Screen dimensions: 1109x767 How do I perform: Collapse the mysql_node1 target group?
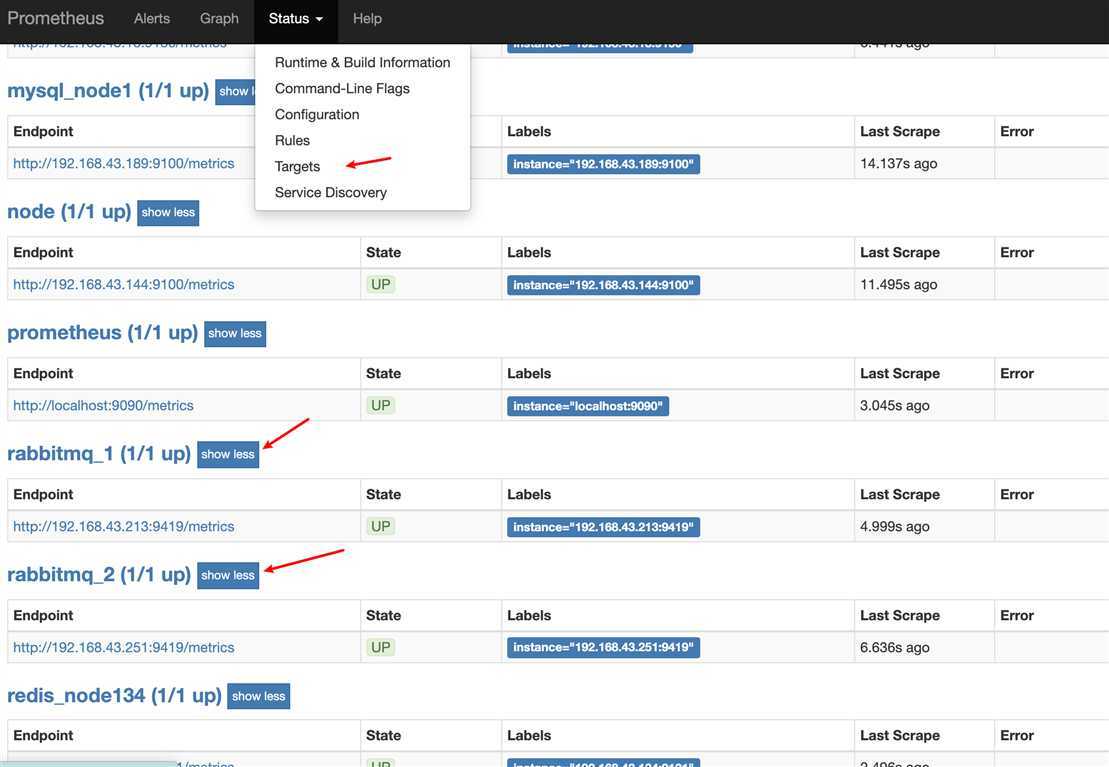click(x=235, y=91)
